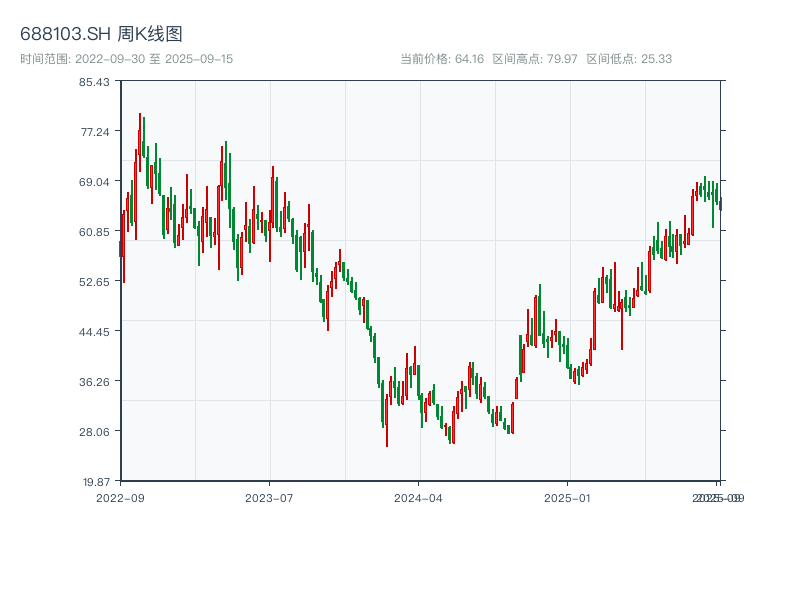Screen dimensions: 800x600
Task: Click the 当前价格: 64.16 label
Action: [442, 59]
